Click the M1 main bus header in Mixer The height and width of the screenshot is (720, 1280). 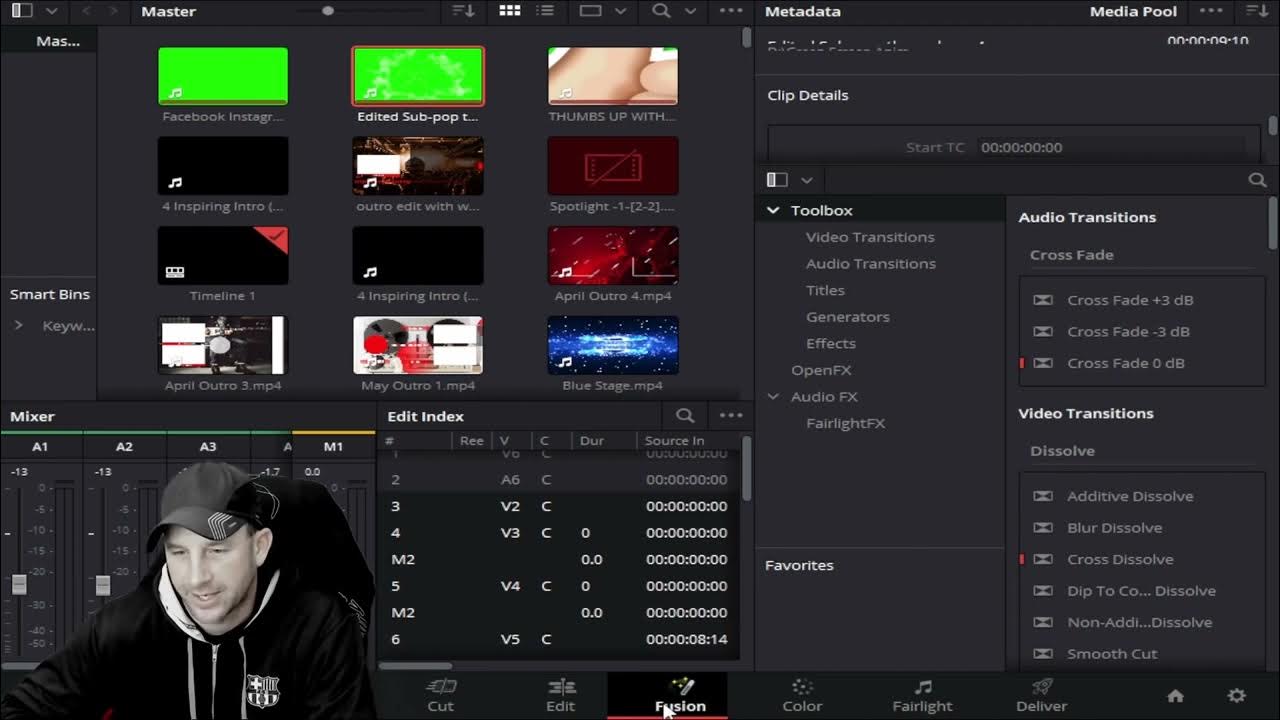click(333, 446)
